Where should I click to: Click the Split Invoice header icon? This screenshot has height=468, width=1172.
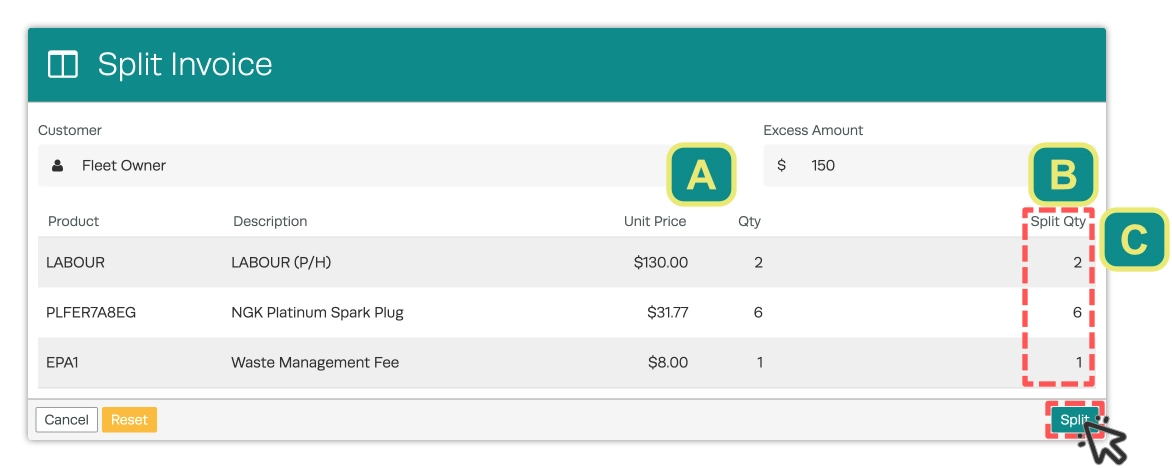click(x=63, y=64)
